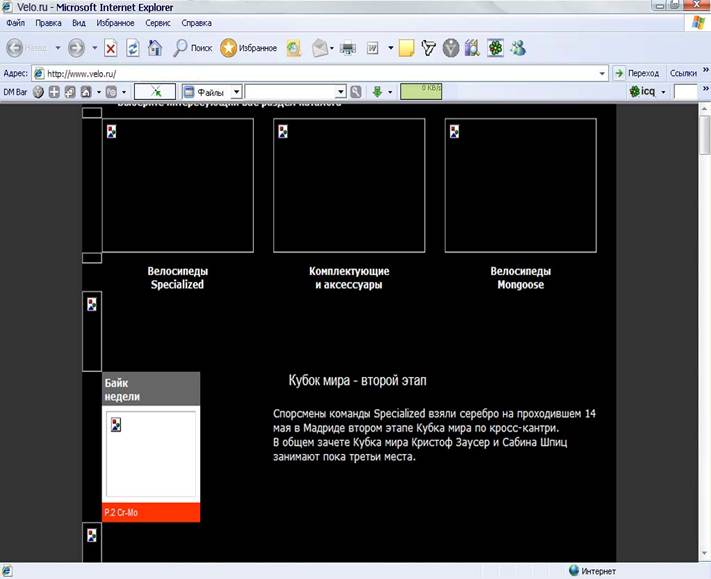This screenshot has height=579, width=711.
Task: Open the History toolbar icon
Action: 294,48
